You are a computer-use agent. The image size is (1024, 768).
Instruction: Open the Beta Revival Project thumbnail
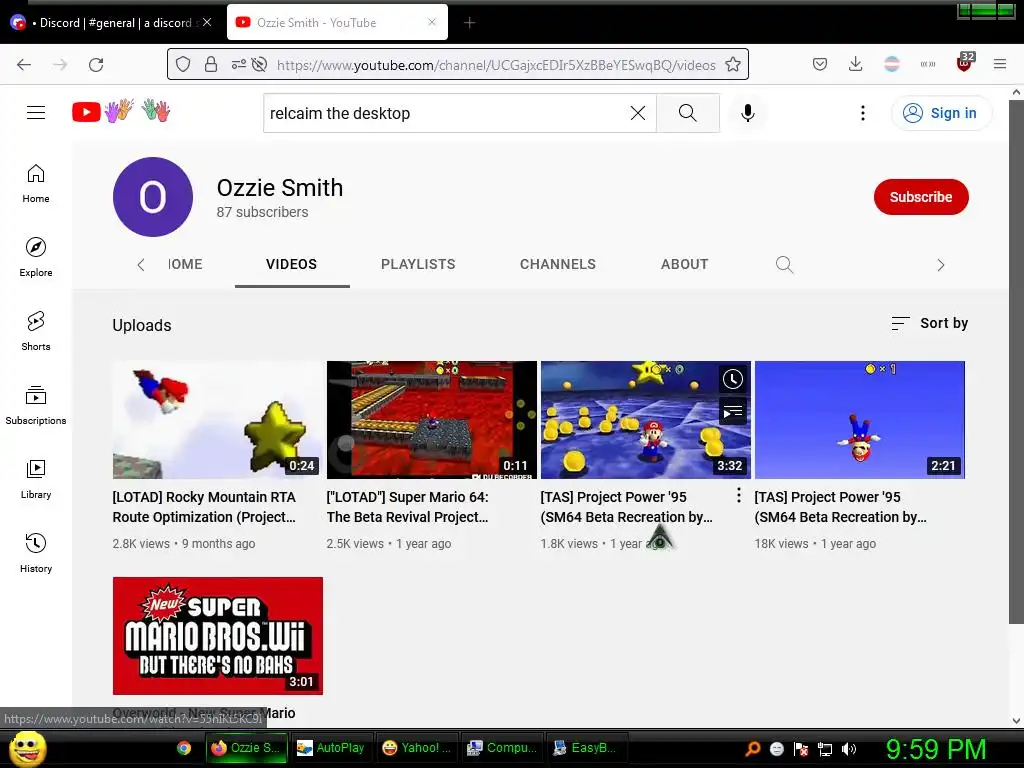432,420
